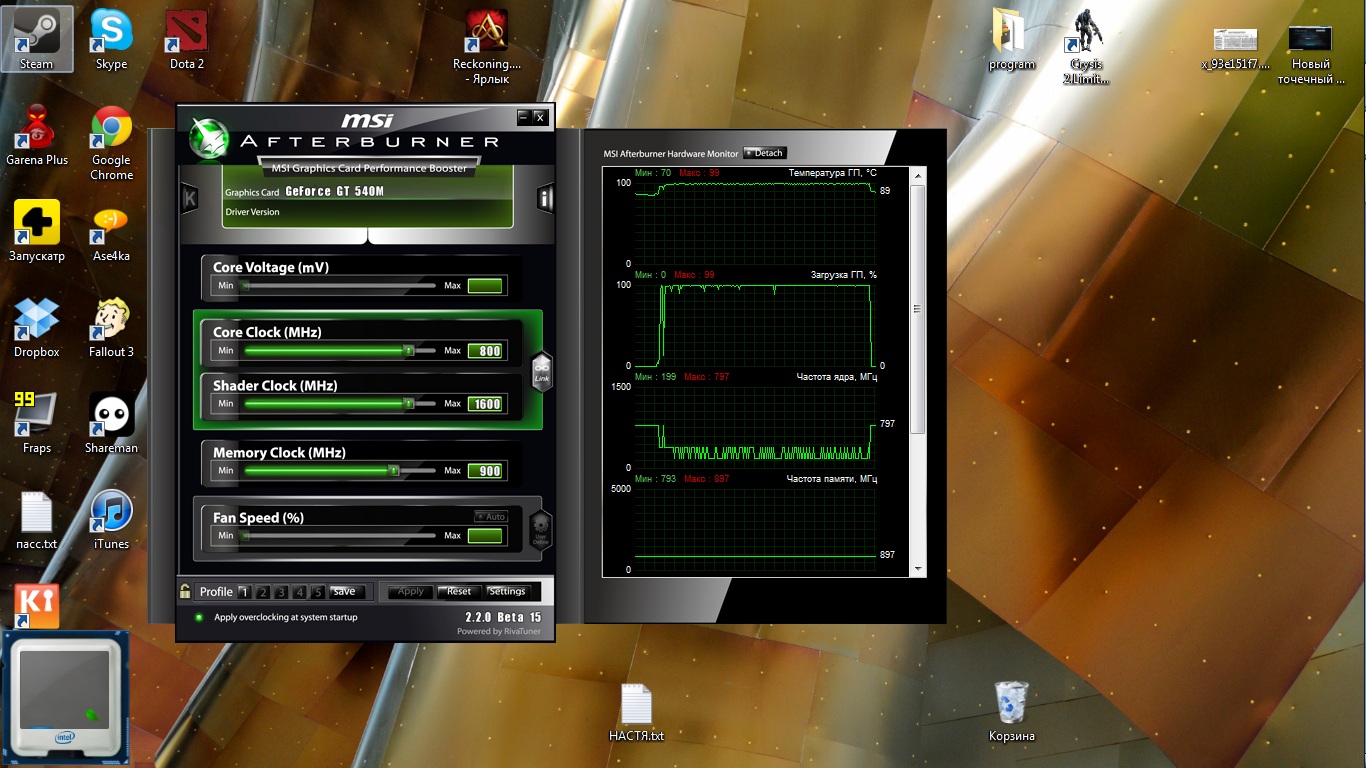Click the hardware monitor scroll-down arrow
Viewport: 1366px width, 768px height.
(918, 569)
